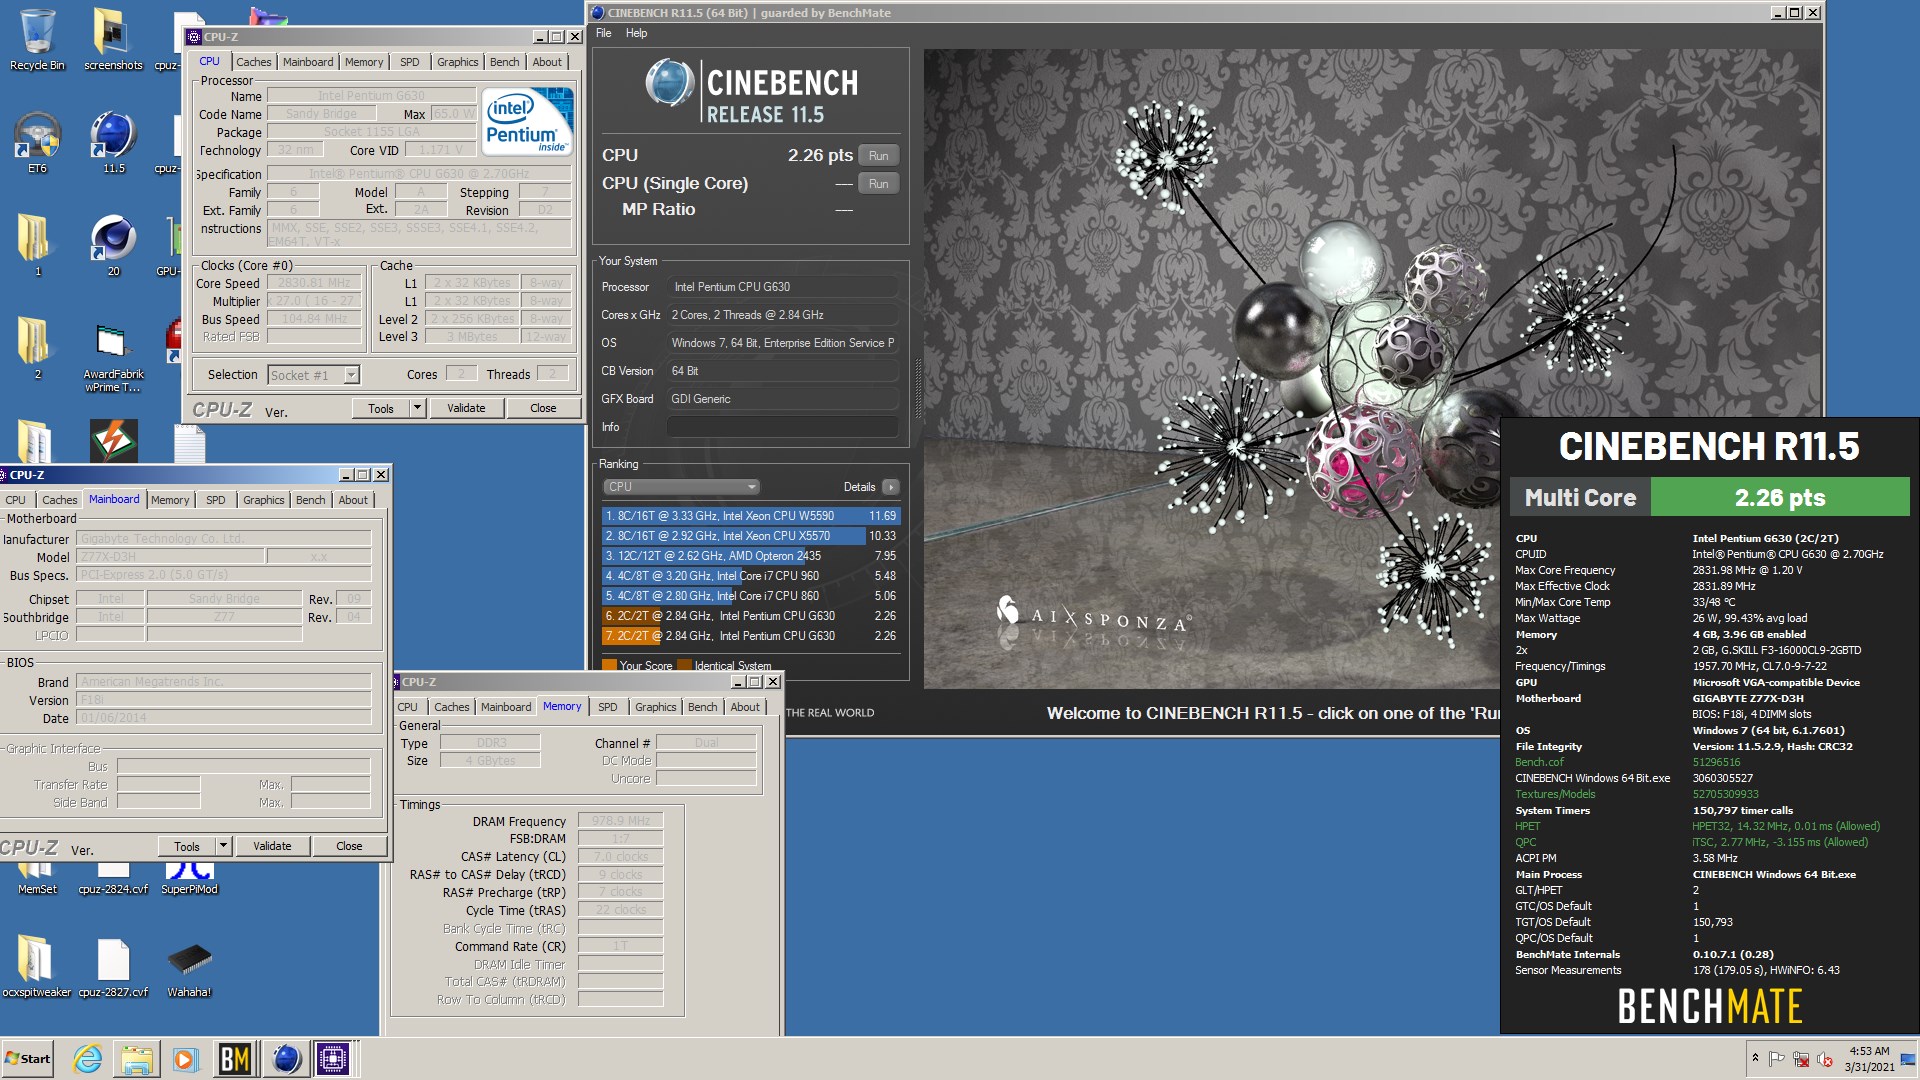The height and width of the screenshot is (1080, 1920).
Task: Click the Start button
Action: tap(27, 1059)
